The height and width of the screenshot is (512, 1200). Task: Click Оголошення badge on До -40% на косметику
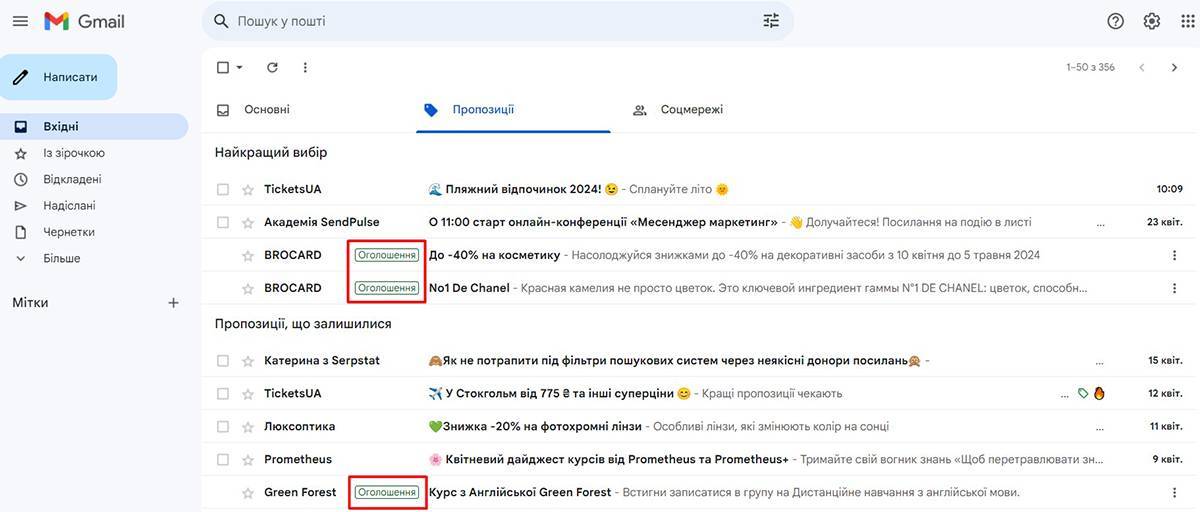tap(387, 255)
